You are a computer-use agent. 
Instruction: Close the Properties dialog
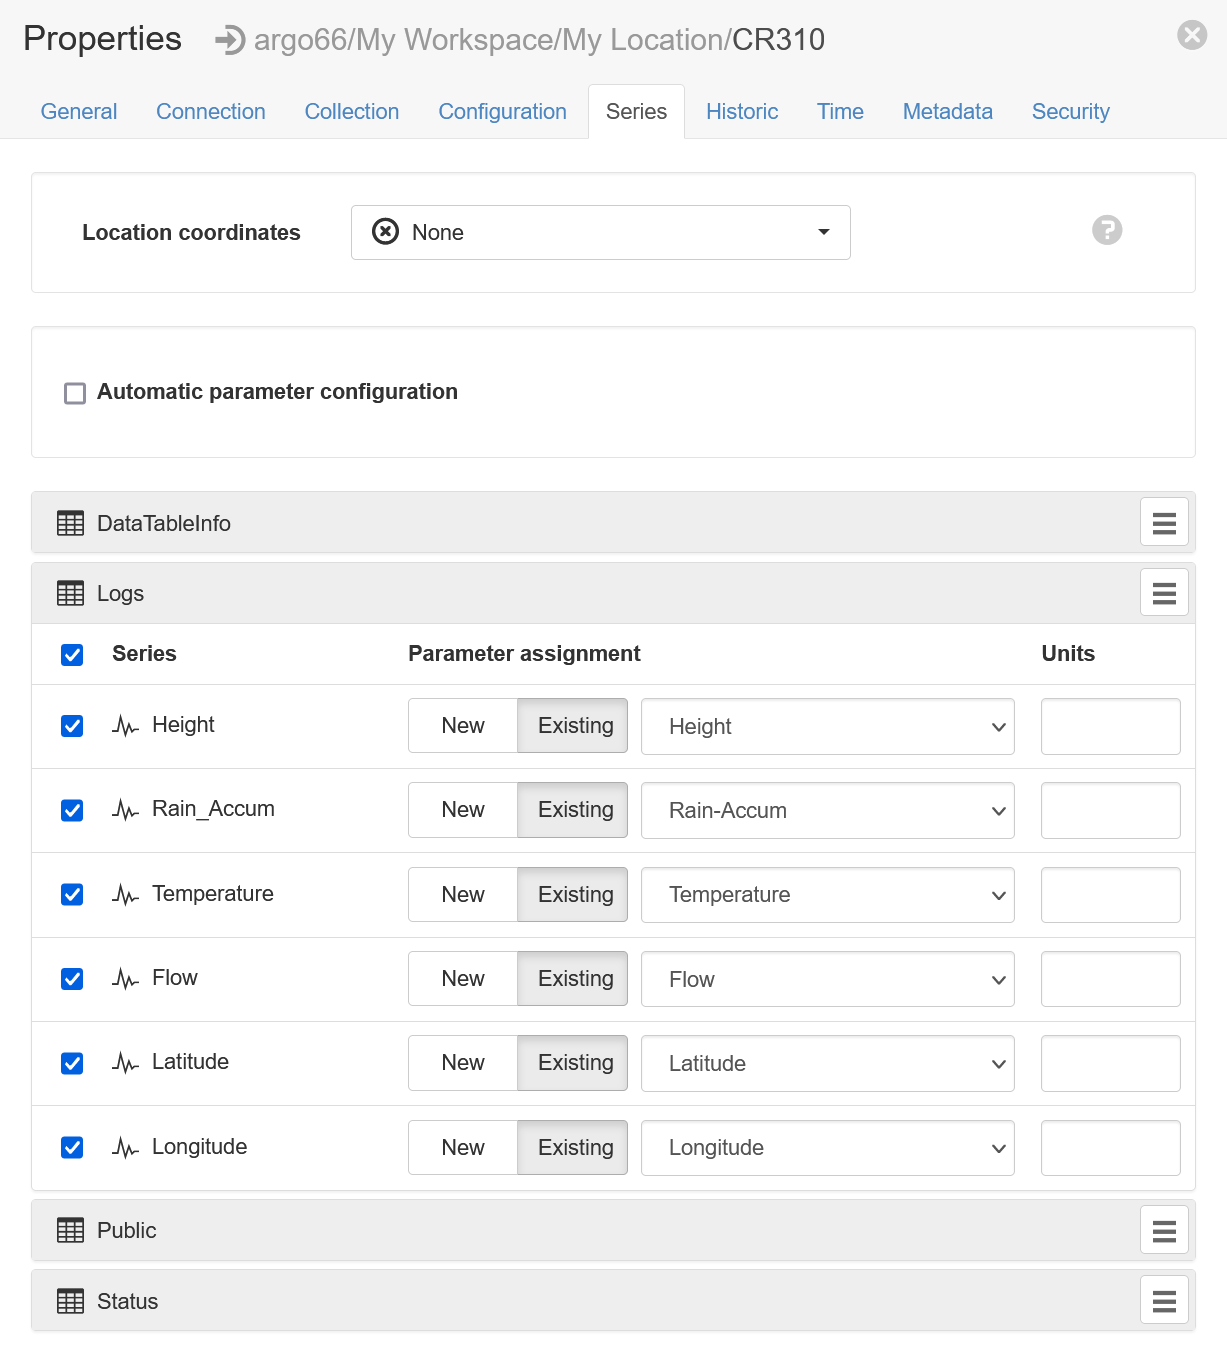point(1192,35)
